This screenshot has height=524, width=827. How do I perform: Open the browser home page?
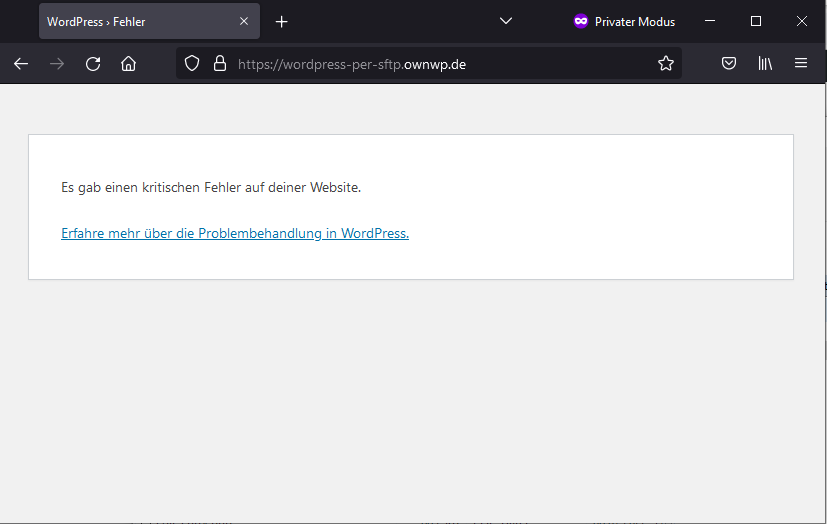[x=128, y=64]
